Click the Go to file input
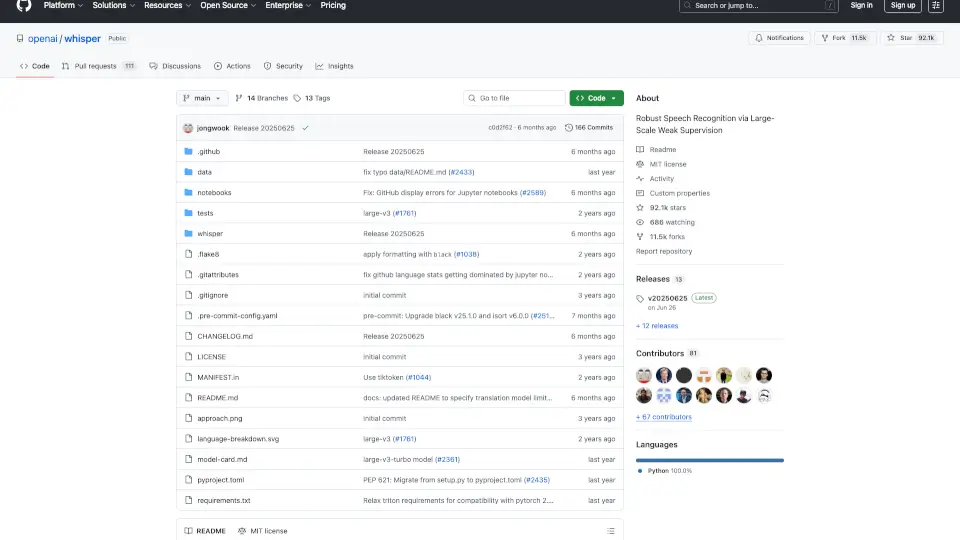 click(515, 98)
